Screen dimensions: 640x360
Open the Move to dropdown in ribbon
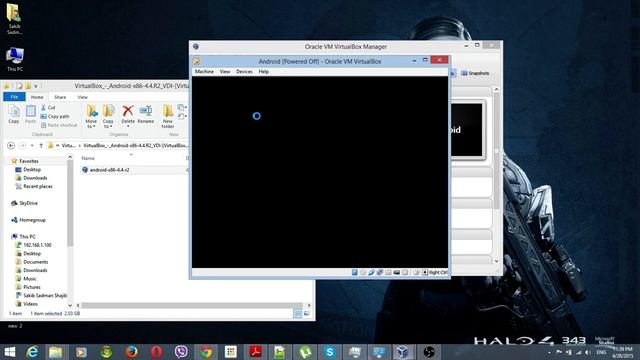(x=91, y=116)
